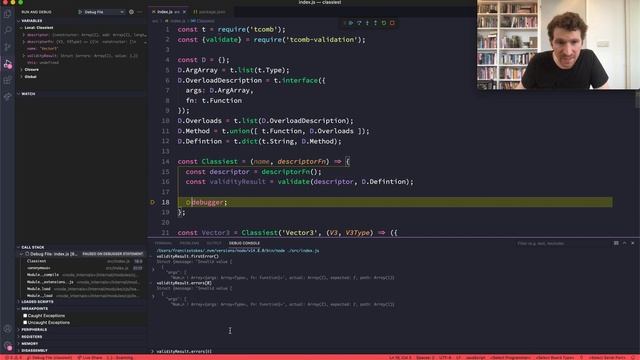Viewport: 640px width, 360px height.
Task: Clear the debug console output
Action: point(616,243)
